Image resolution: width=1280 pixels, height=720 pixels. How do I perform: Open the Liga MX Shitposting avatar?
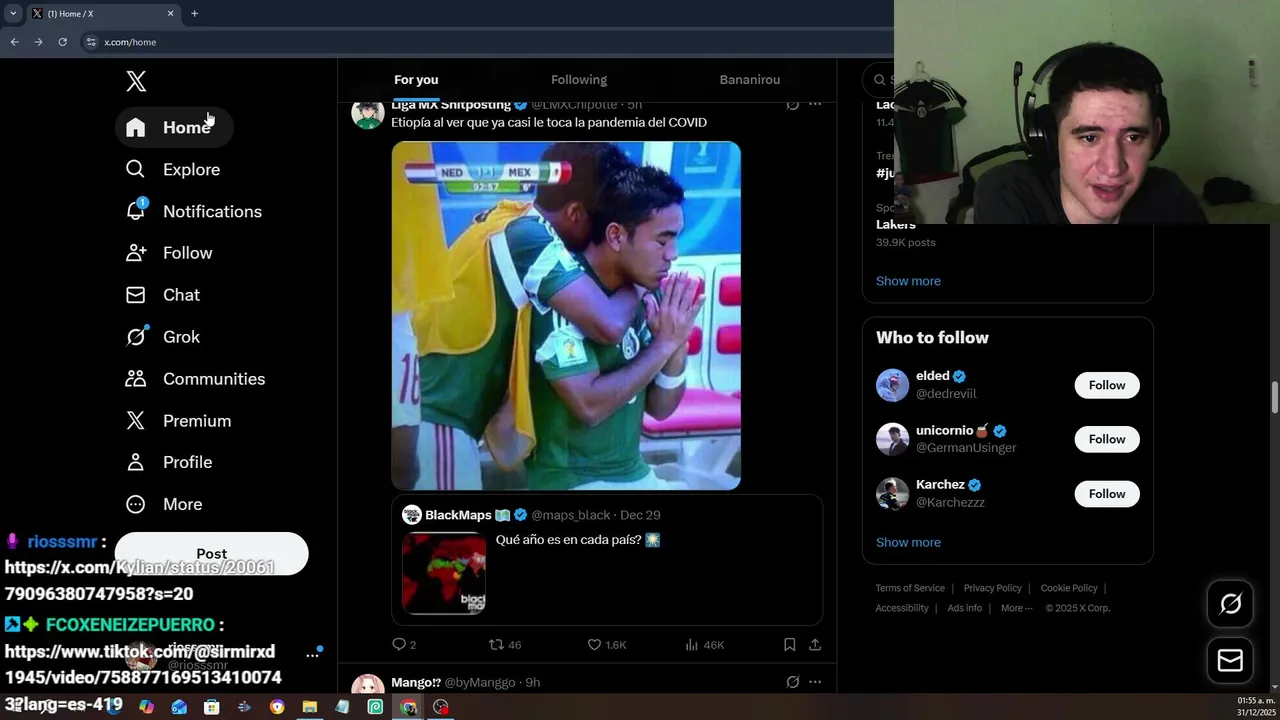tap(368, 113)
